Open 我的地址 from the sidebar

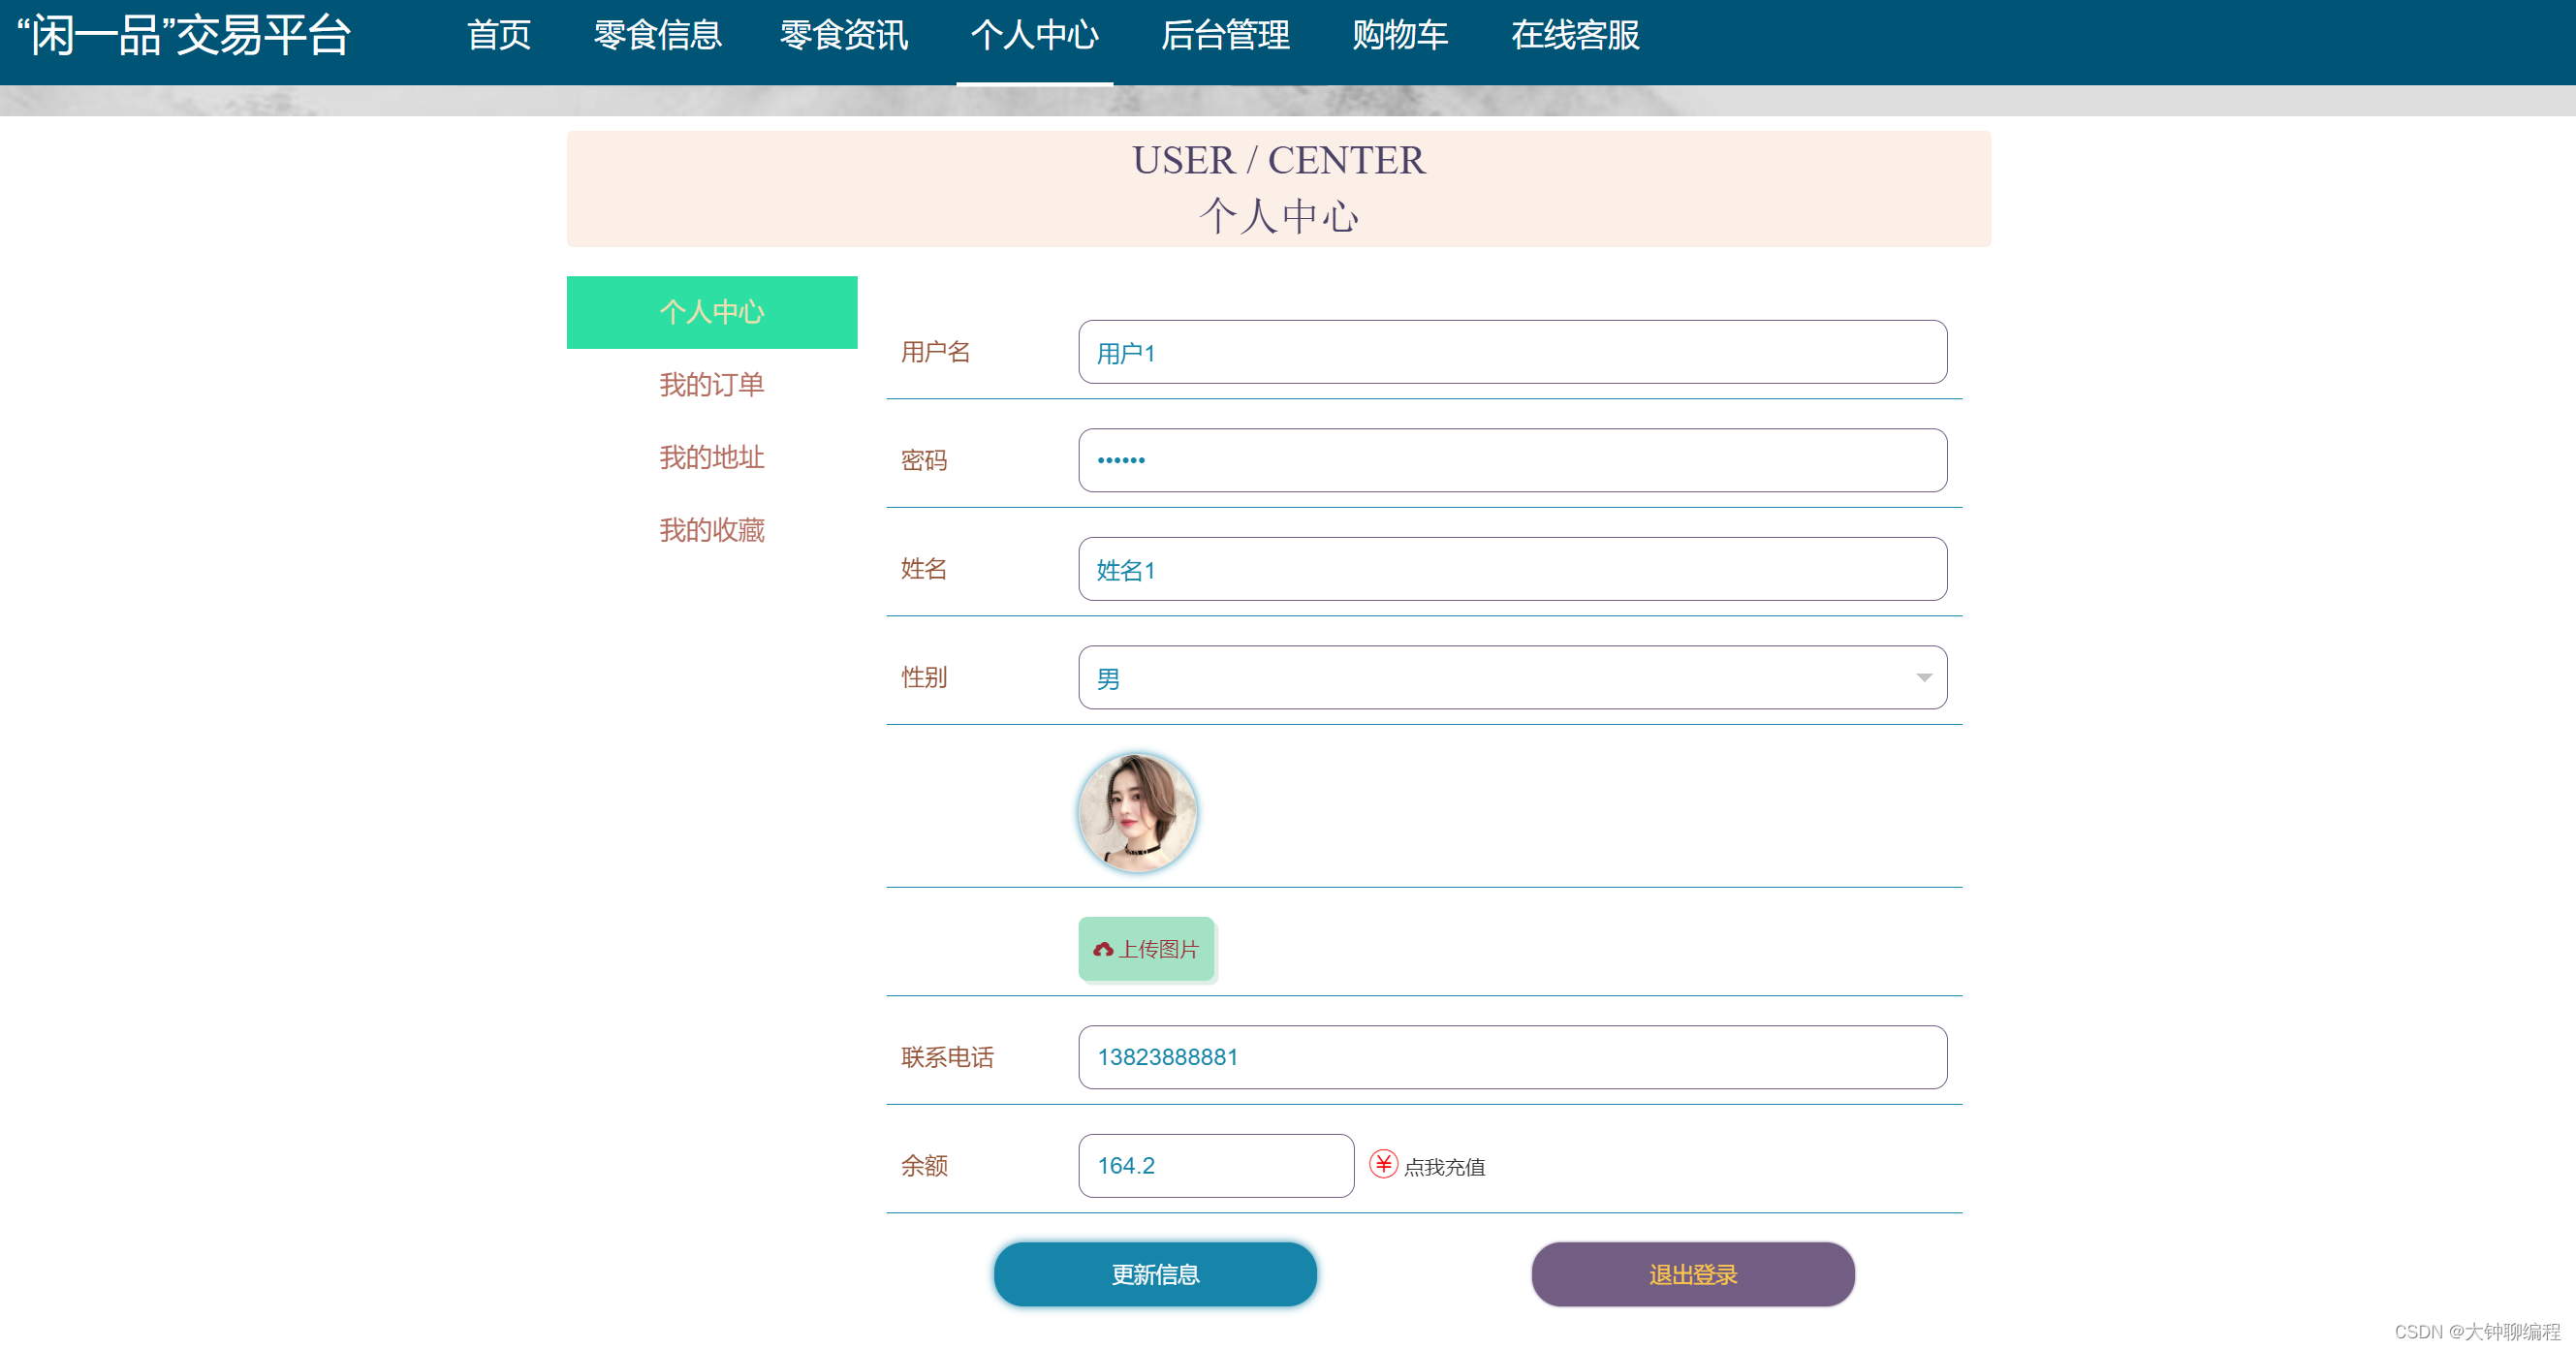pos(711,458)
